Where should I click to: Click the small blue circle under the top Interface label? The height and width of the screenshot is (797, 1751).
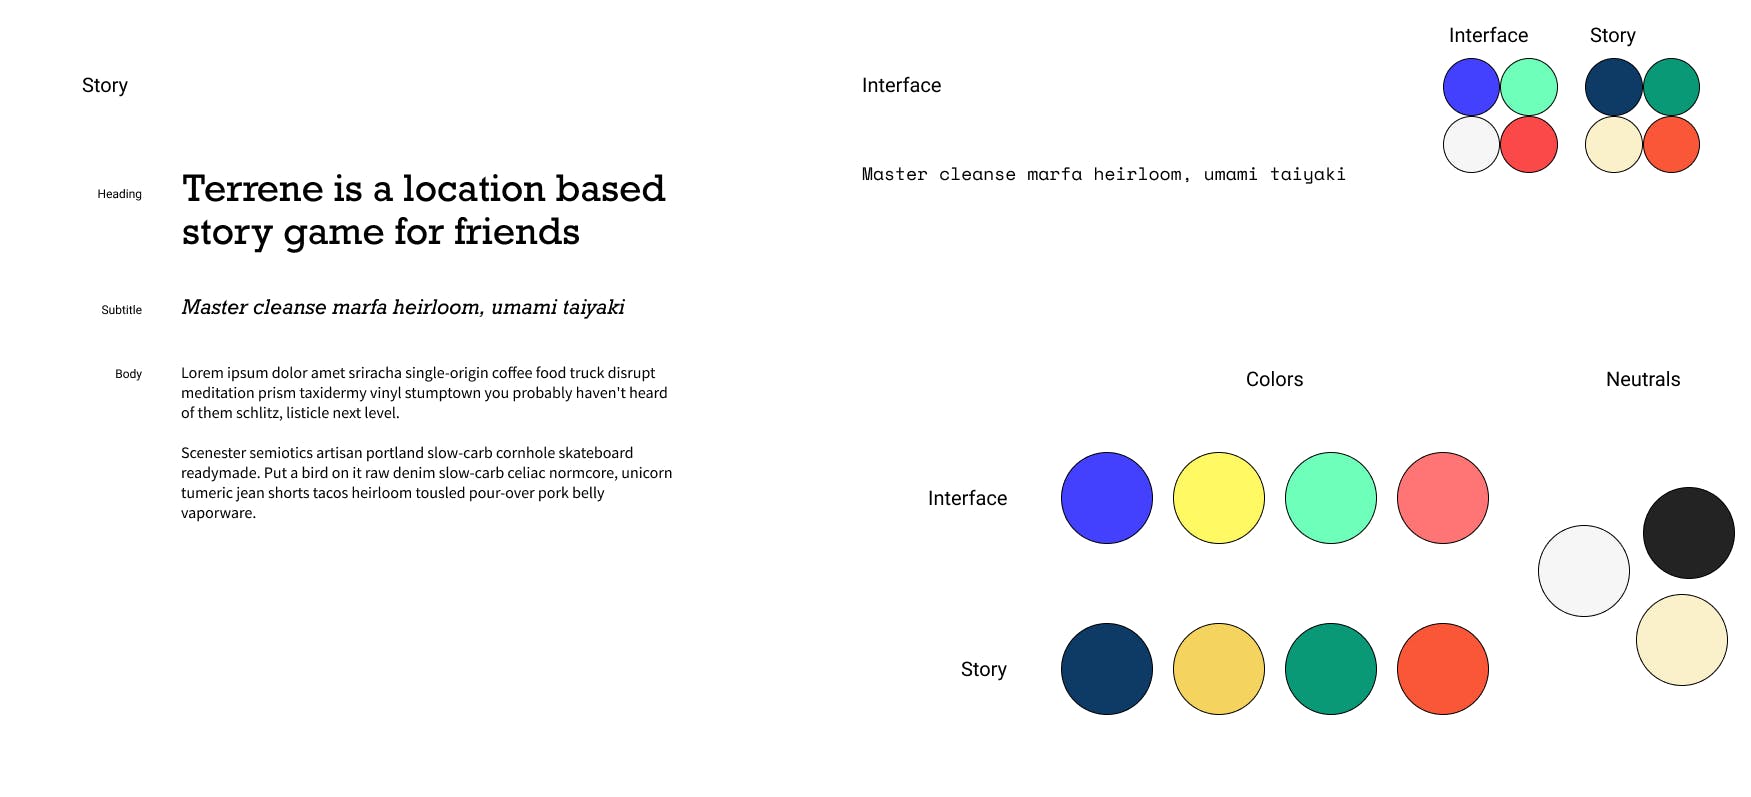(1471, 87)
